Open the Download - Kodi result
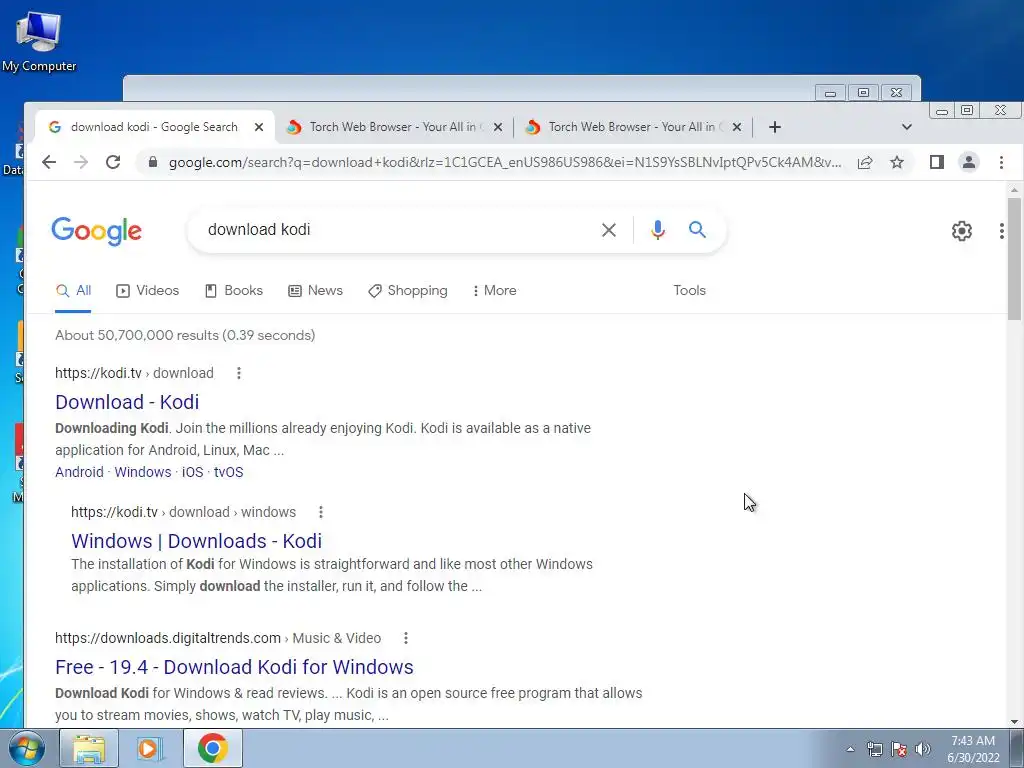The width and height of the screenshot is (1024, 768). [127, 402]
